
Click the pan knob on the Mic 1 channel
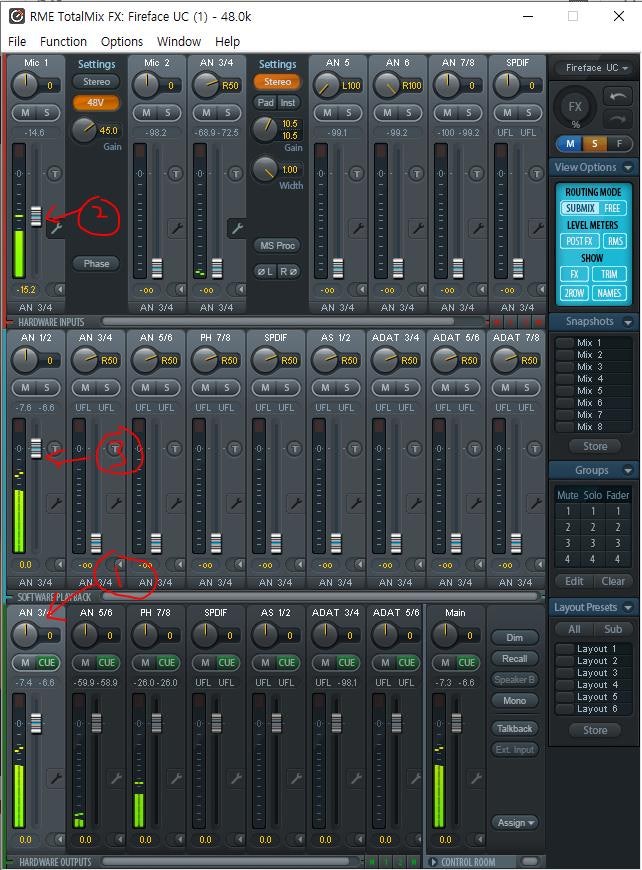[24, 85]
